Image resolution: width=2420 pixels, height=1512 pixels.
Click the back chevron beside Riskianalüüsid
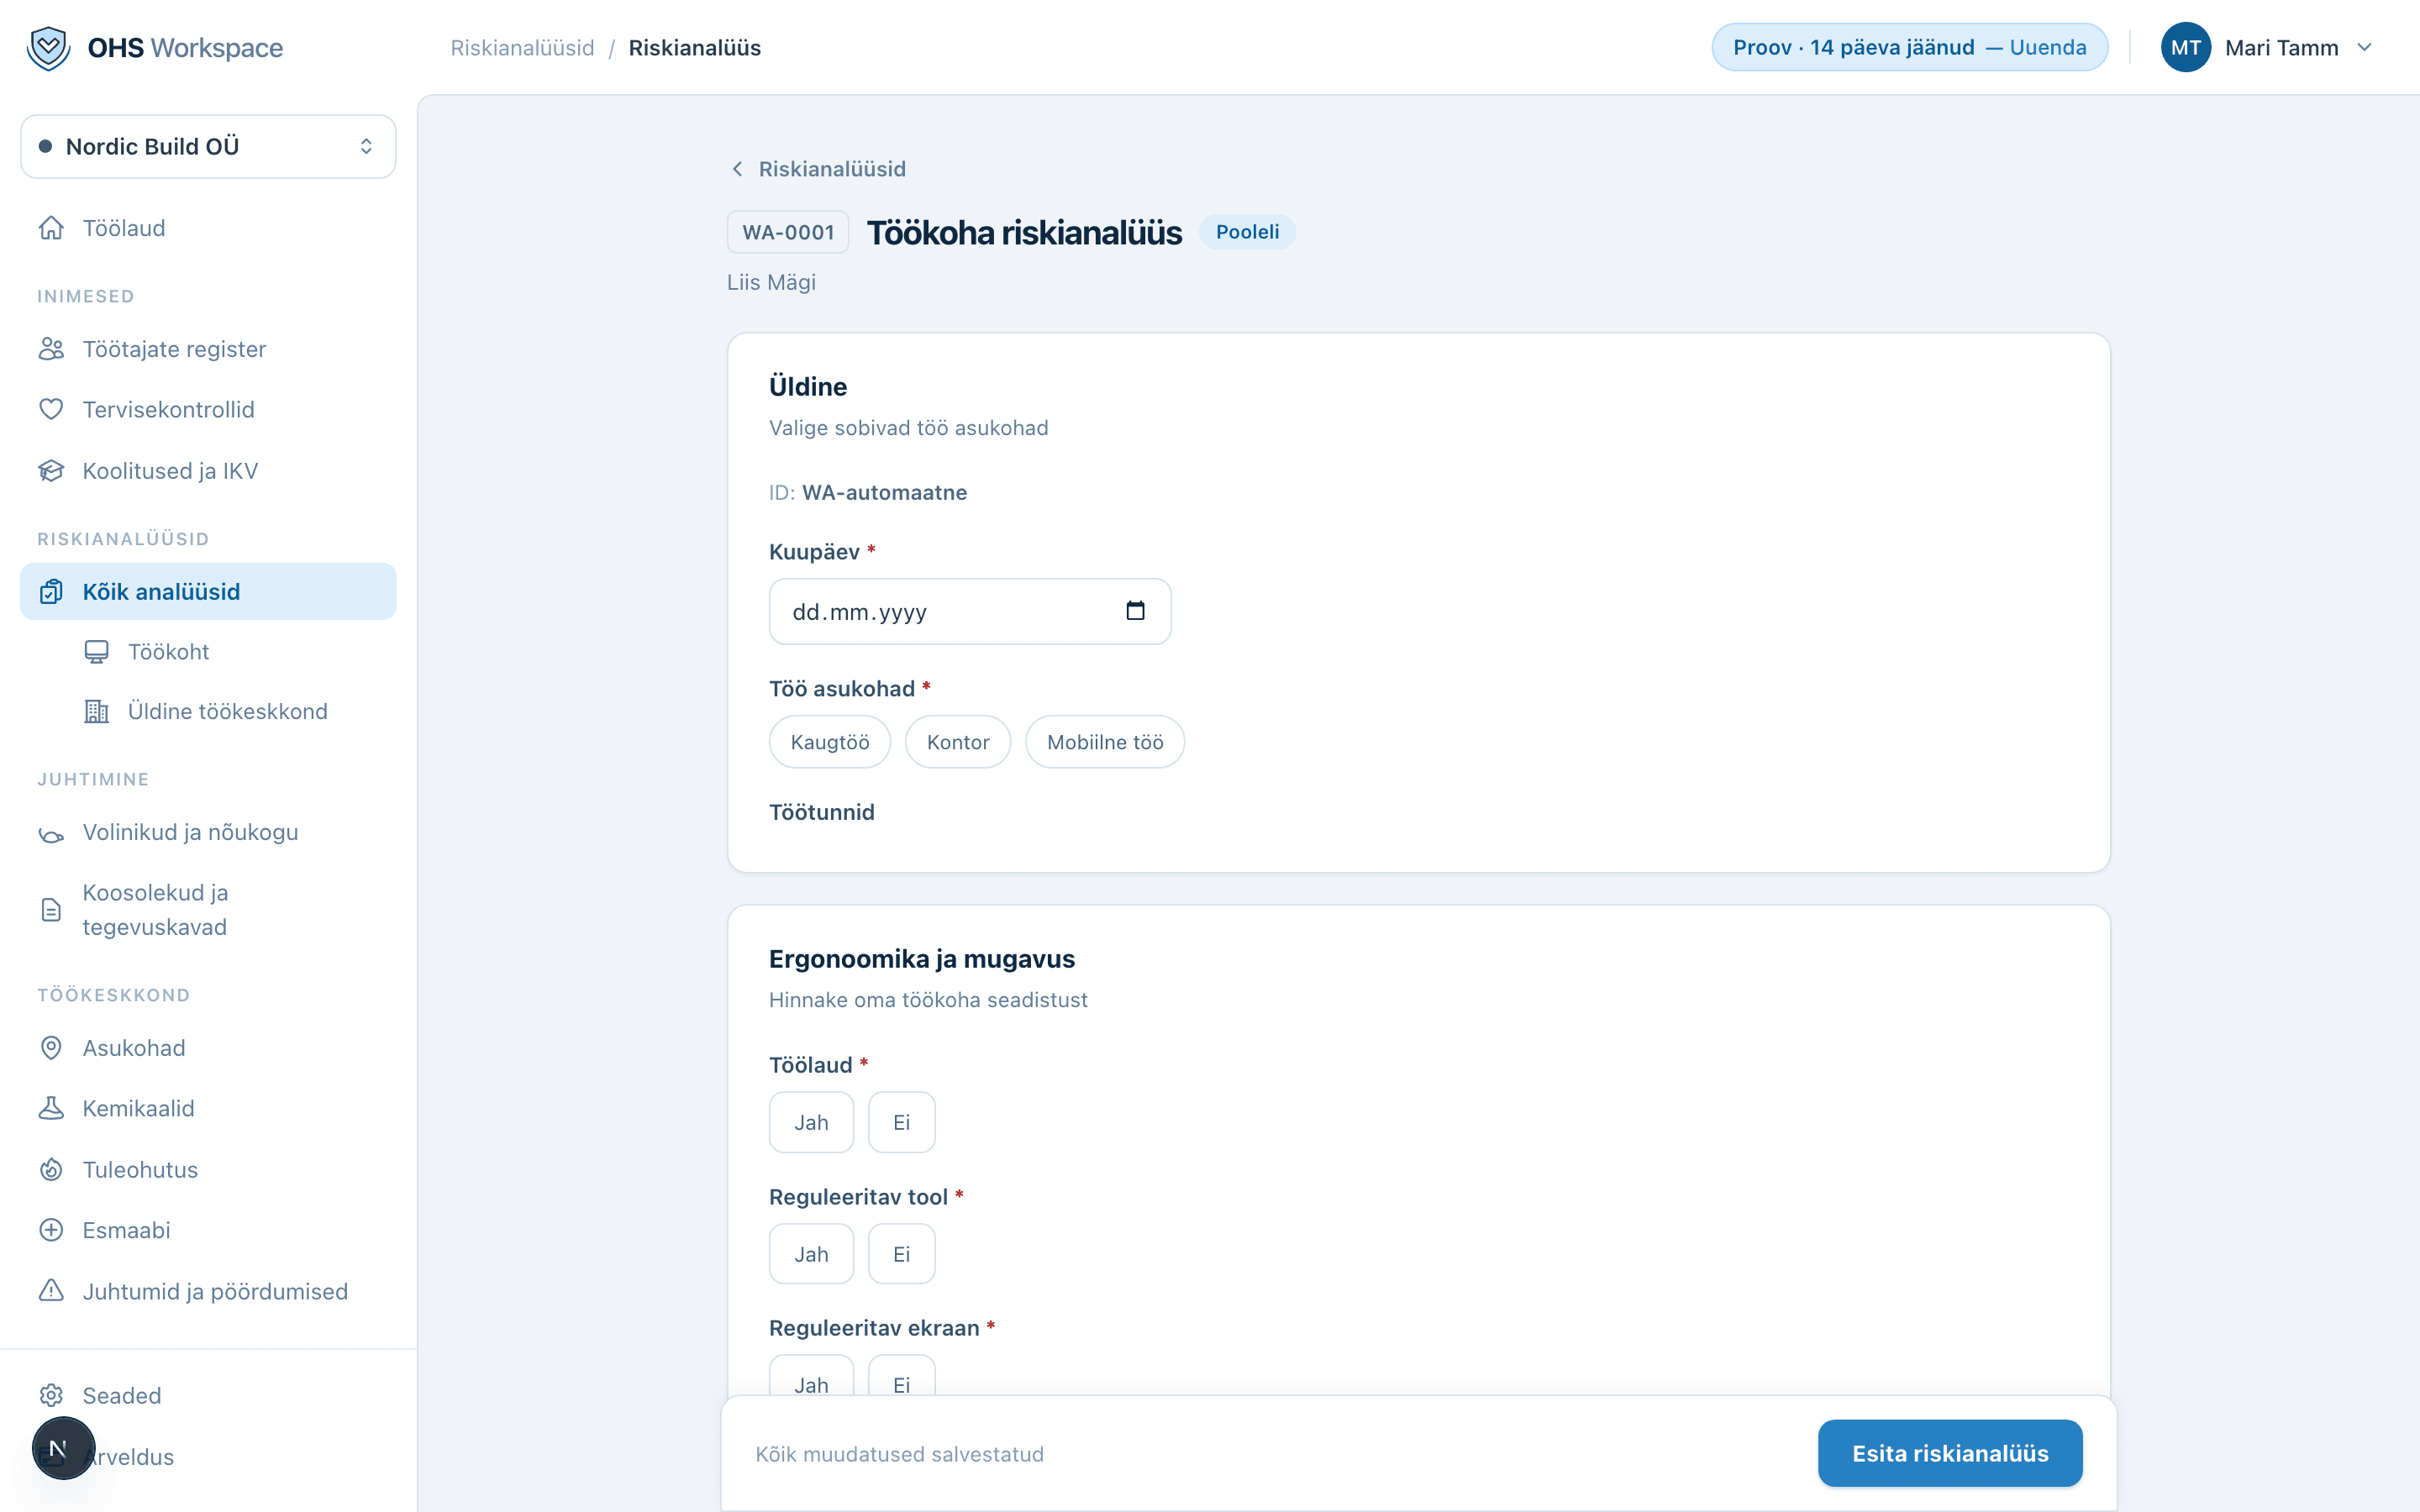(x=737, y=169)
